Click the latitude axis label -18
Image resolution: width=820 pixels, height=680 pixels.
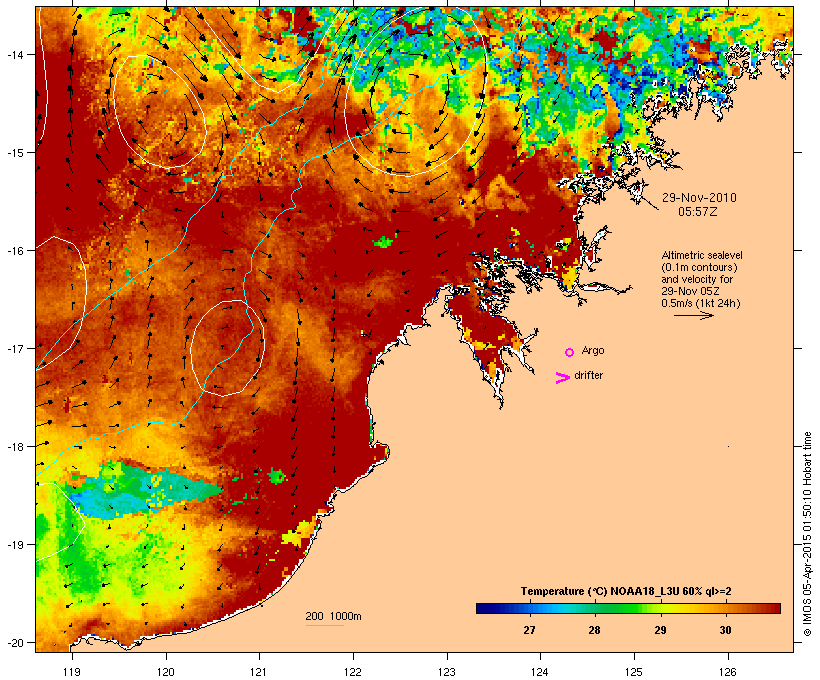coord(14,446)
